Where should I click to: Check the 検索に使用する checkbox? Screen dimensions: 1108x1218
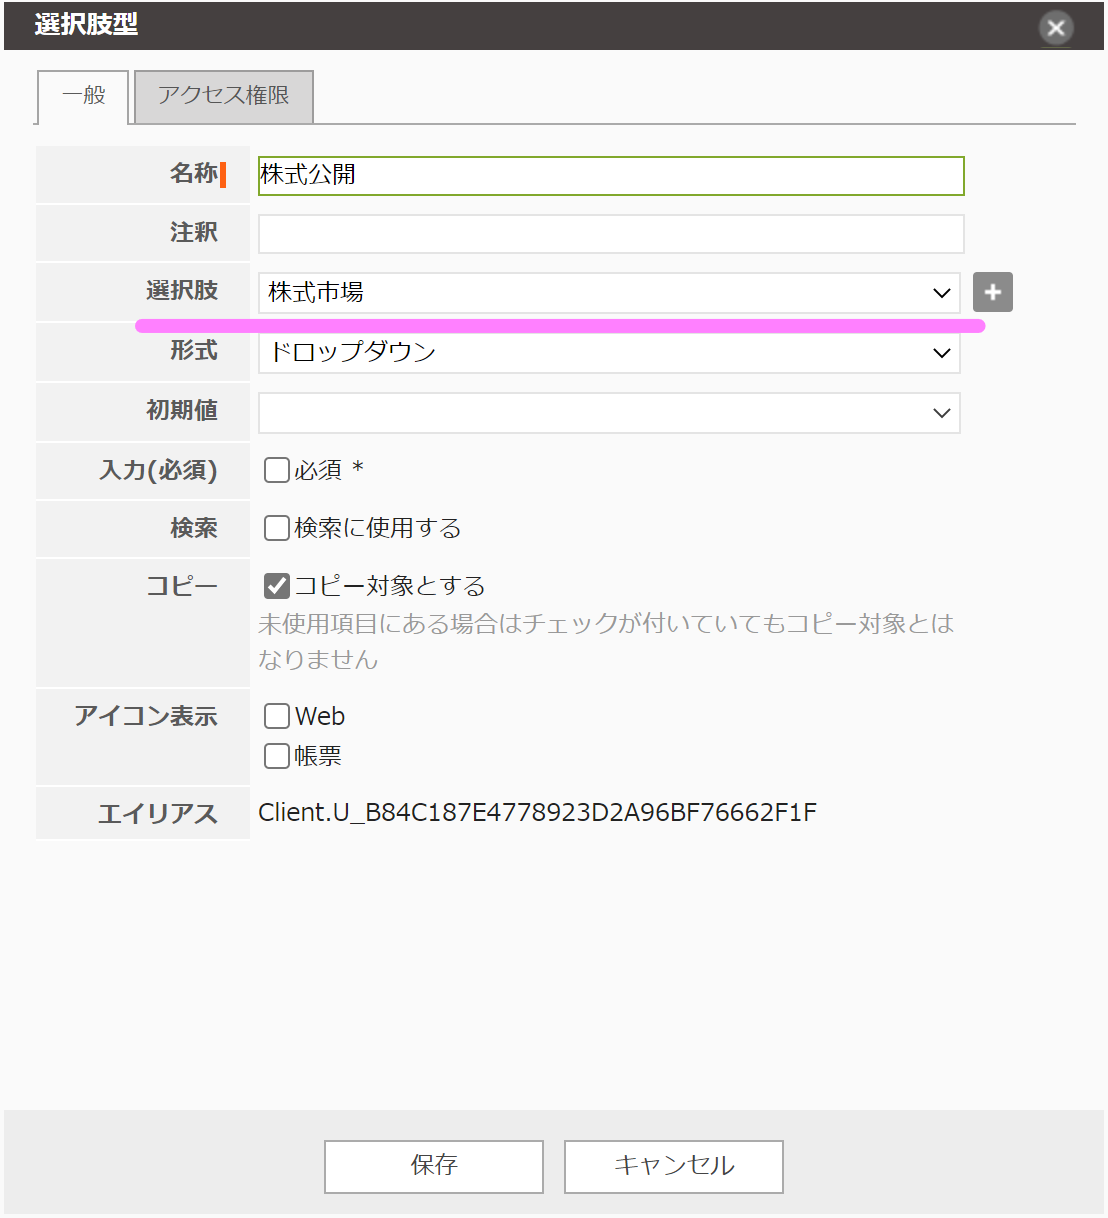(x=277, y=528)
